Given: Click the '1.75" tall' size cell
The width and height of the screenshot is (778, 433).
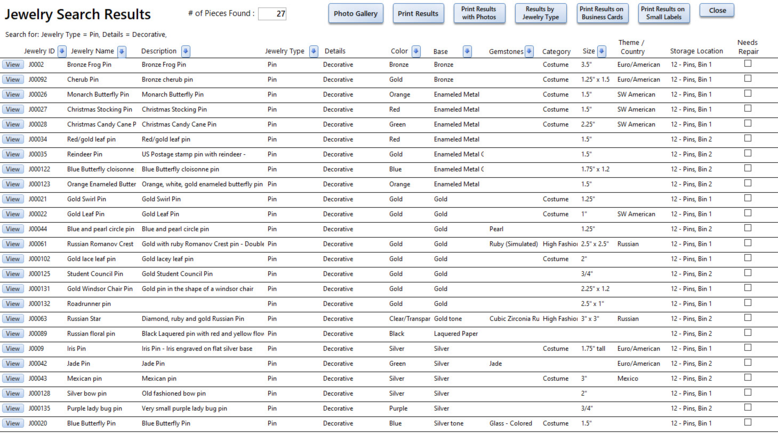Looking at the screenshot, I should [x=593, y=349].
